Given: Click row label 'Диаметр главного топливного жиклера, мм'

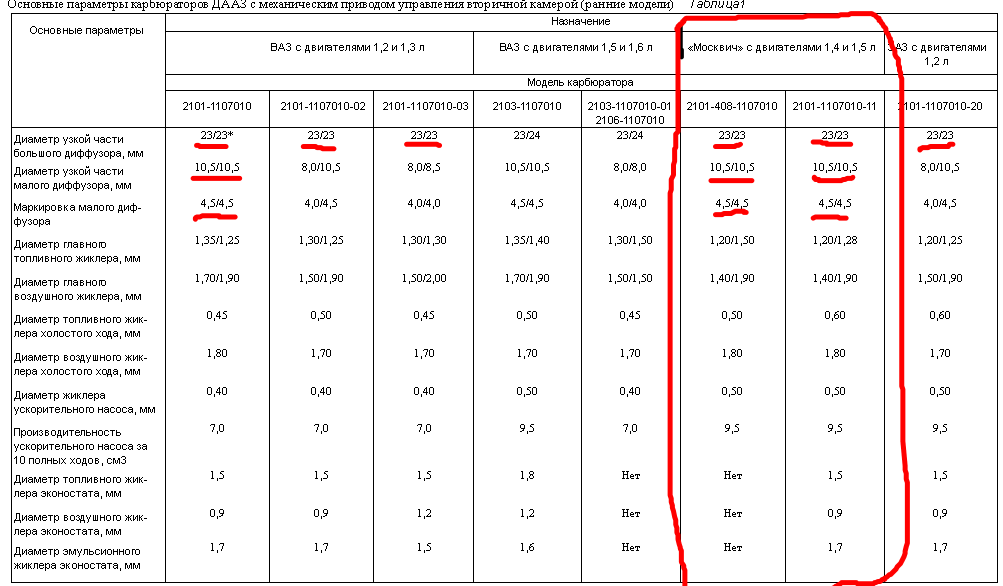Looking at the screenshot, I should click(77, 251).
